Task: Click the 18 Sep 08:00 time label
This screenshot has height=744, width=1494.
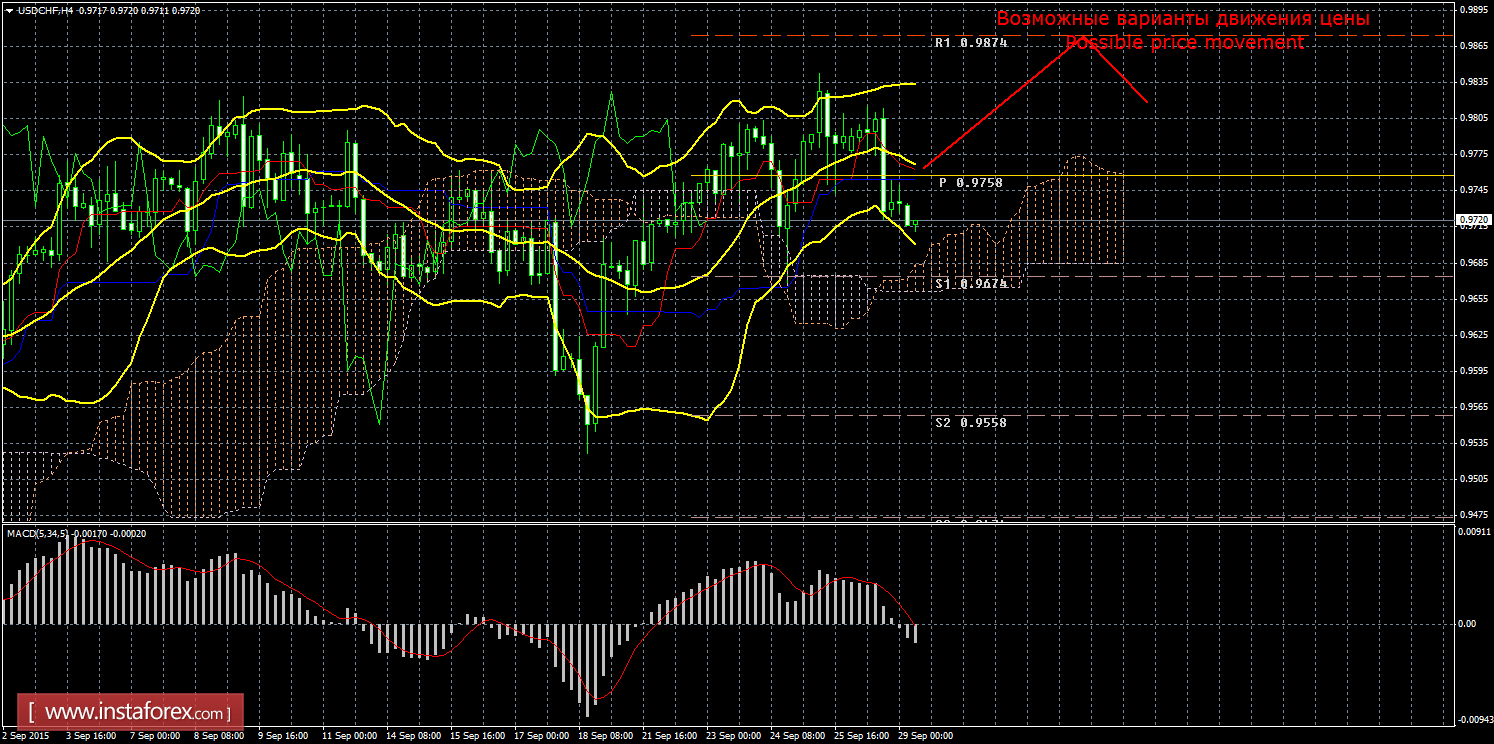Action: pyautogui.click(x=605, y=736)
